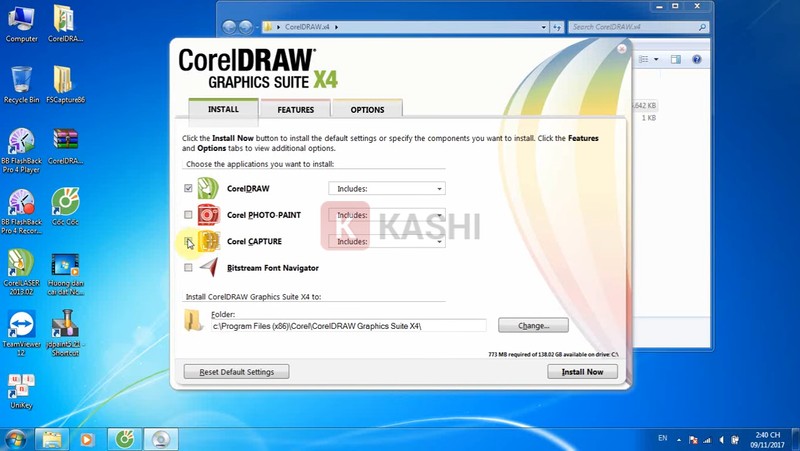The width and height of the screenshot is (800, 451).
Task: Click the CorelDRAW application icon in installer
Action: pyautogui.click(x=208, y=188)
